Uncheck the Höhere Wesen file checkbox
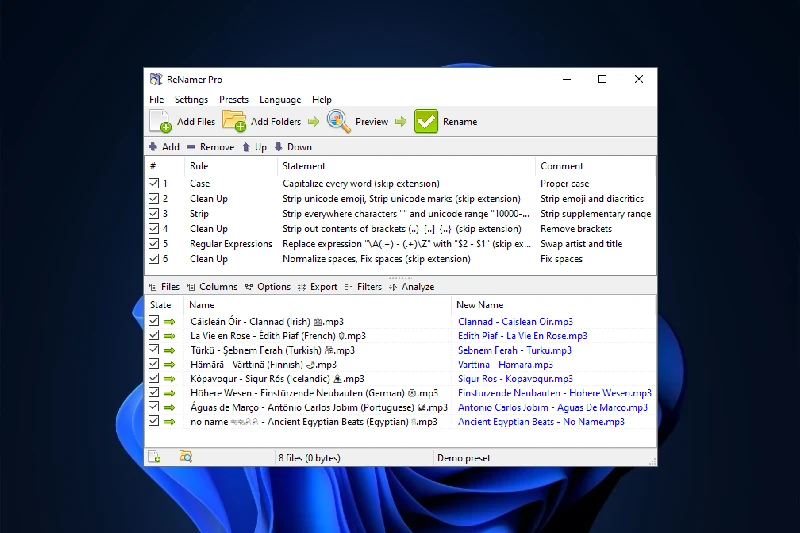Image resolution: width=800 pixels, height=533 pixels. [x=154, y=392]
